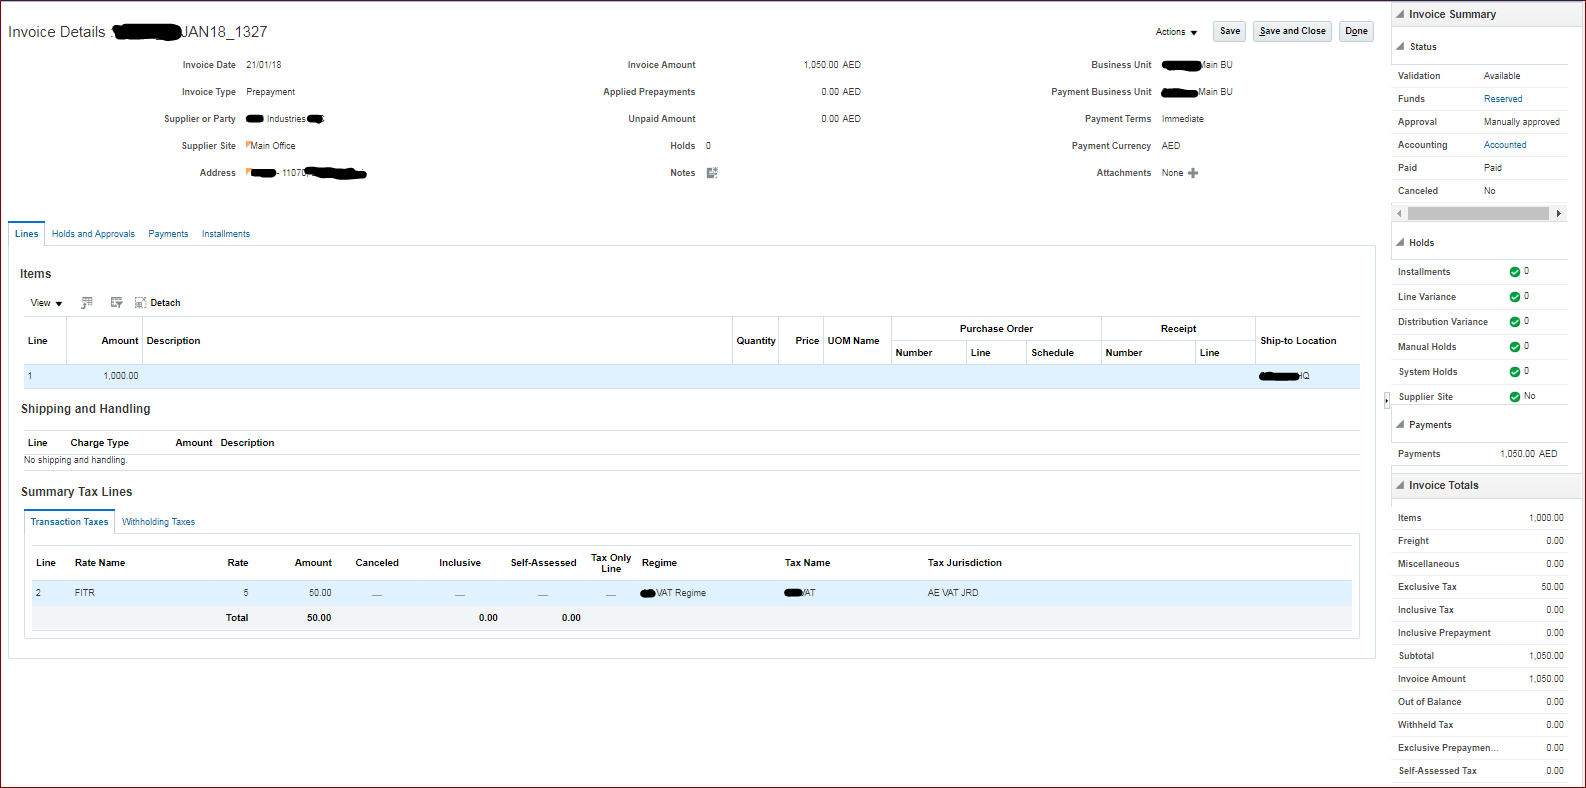Click the green check beside Installments hold
The width and height of the screenshot is (1586, 788).
(x=1515, y=272)
